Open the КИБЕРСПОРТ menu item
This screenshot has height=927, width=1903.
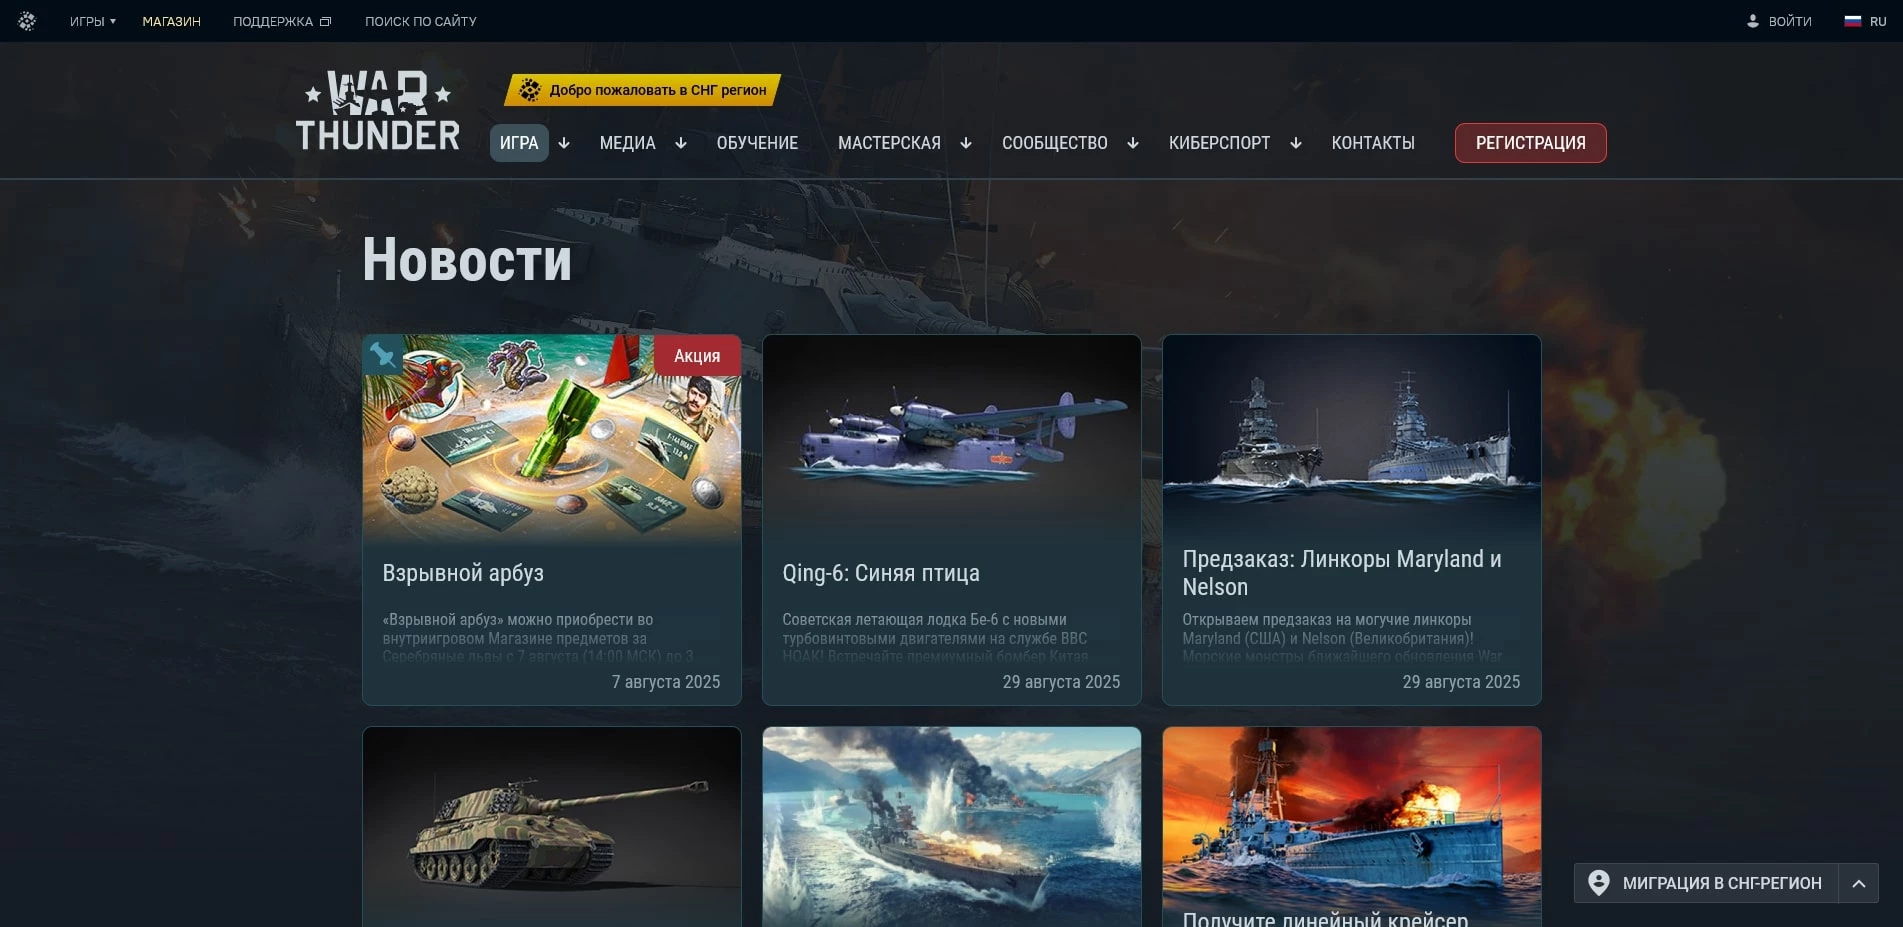click(1220, 143)
